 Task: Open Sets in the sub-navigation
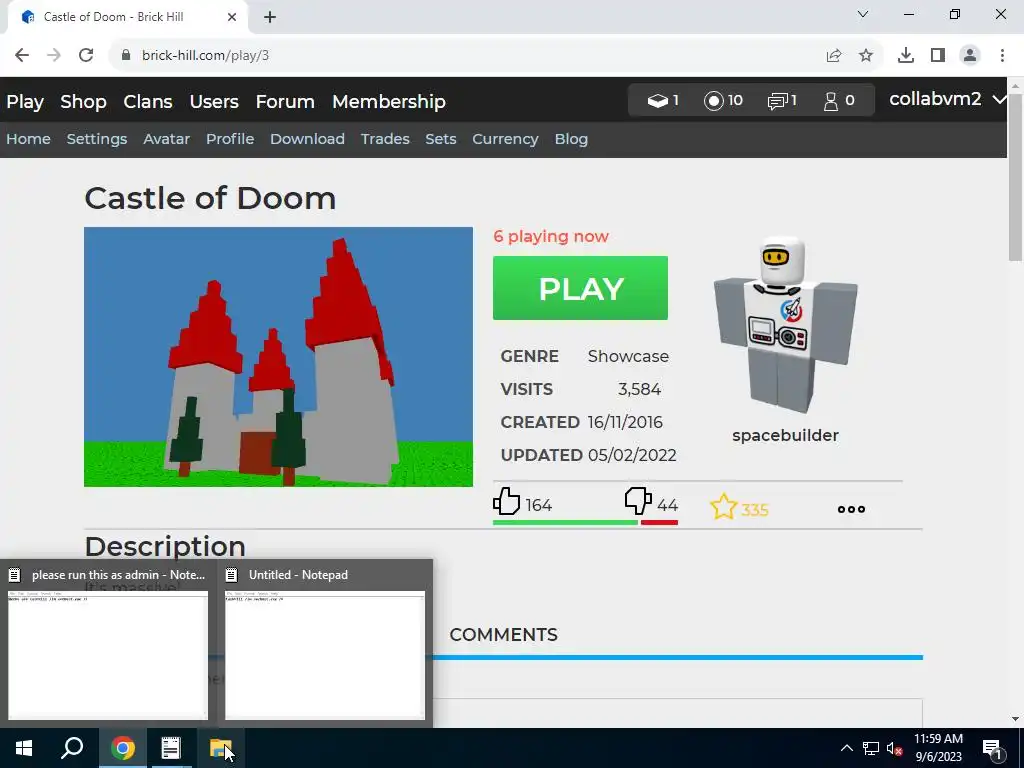click(x=441, y=139)
